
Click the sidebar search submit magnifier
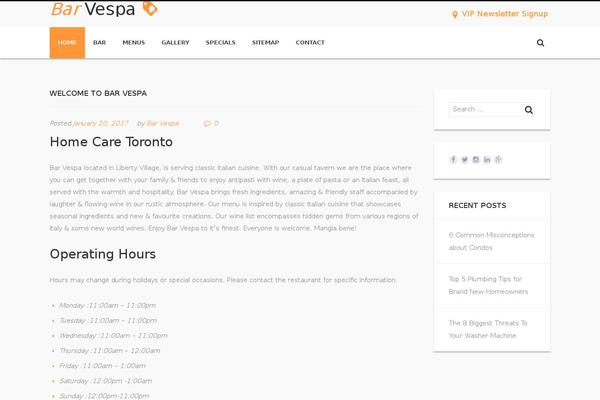[x=528, y=110]
